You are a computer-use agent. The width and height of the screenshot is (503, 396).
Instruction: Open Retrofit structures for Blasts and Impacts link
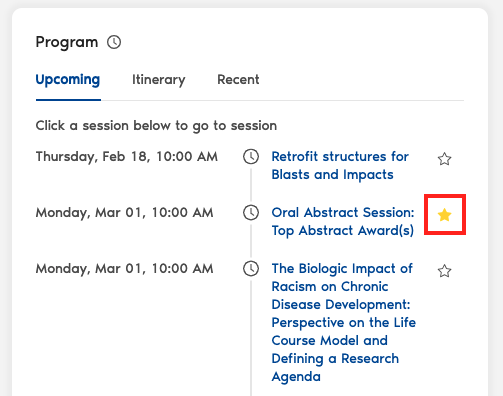tap(340, 166)
